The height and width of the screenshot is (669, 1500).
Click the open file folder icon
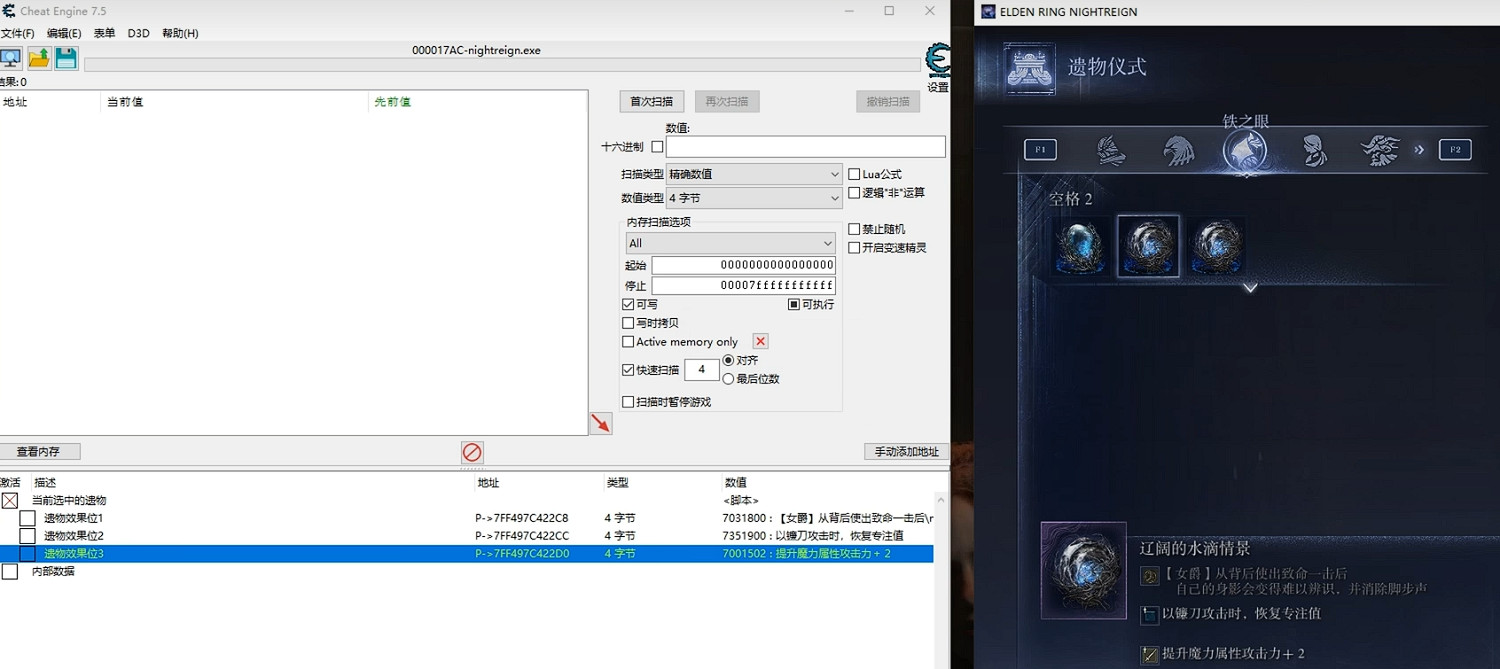[39, 58]
